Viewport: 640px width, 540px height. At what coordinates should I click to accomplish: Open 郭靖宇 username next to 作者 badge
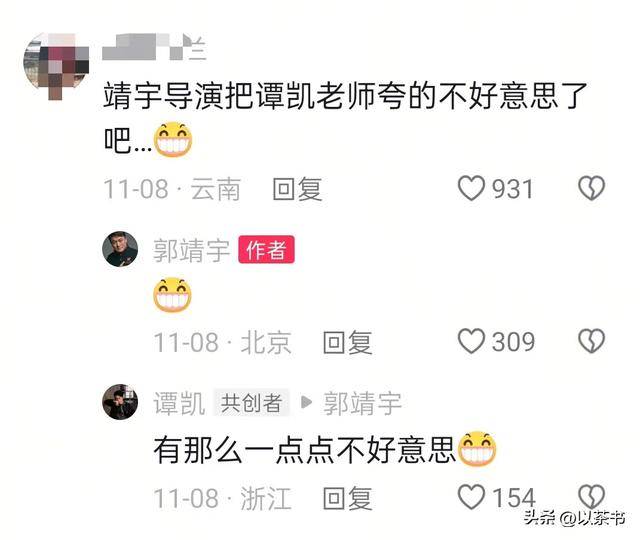[191, 250]
